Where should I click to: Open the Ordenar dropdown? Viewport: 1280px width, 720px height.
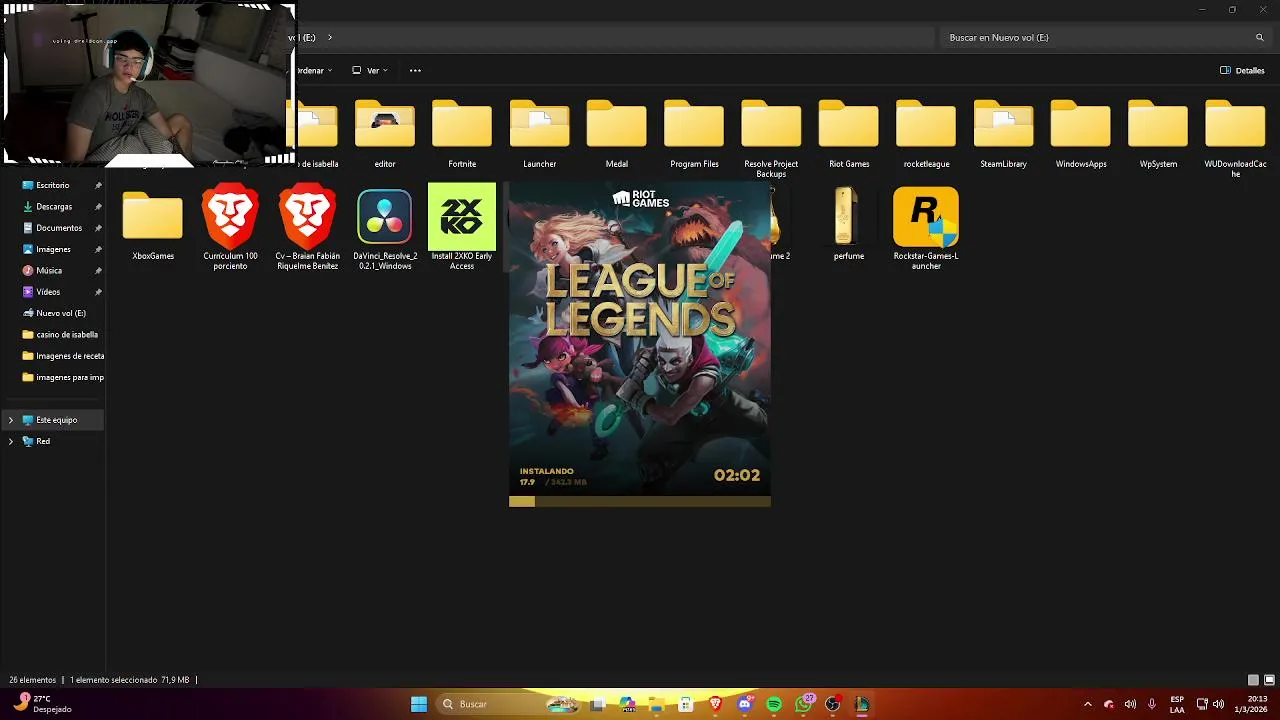313,71
